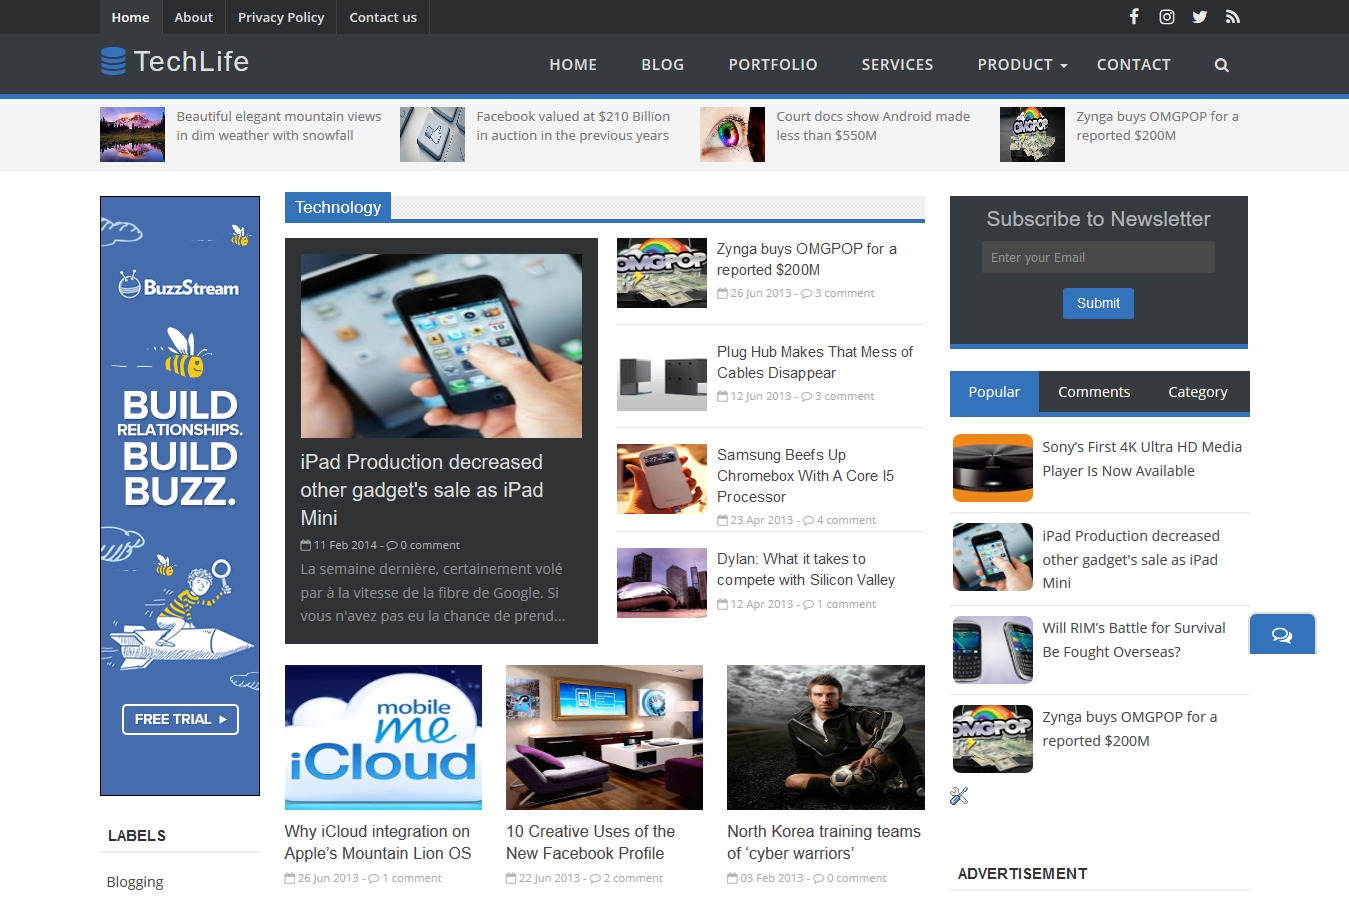1349x900 pixels.
Task: Click the BuzzStream banner logo
Action: 179,285
